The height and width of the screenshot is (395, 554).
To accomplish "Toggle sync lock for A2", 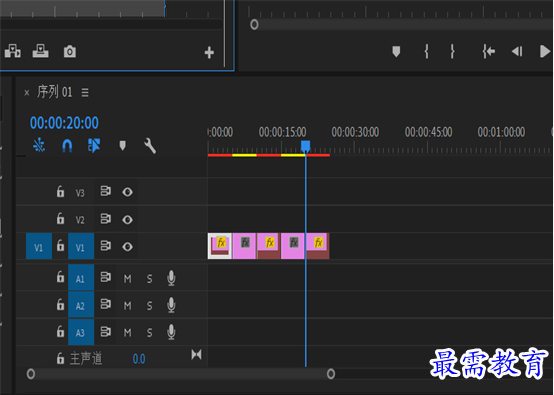I will point(106,304).
